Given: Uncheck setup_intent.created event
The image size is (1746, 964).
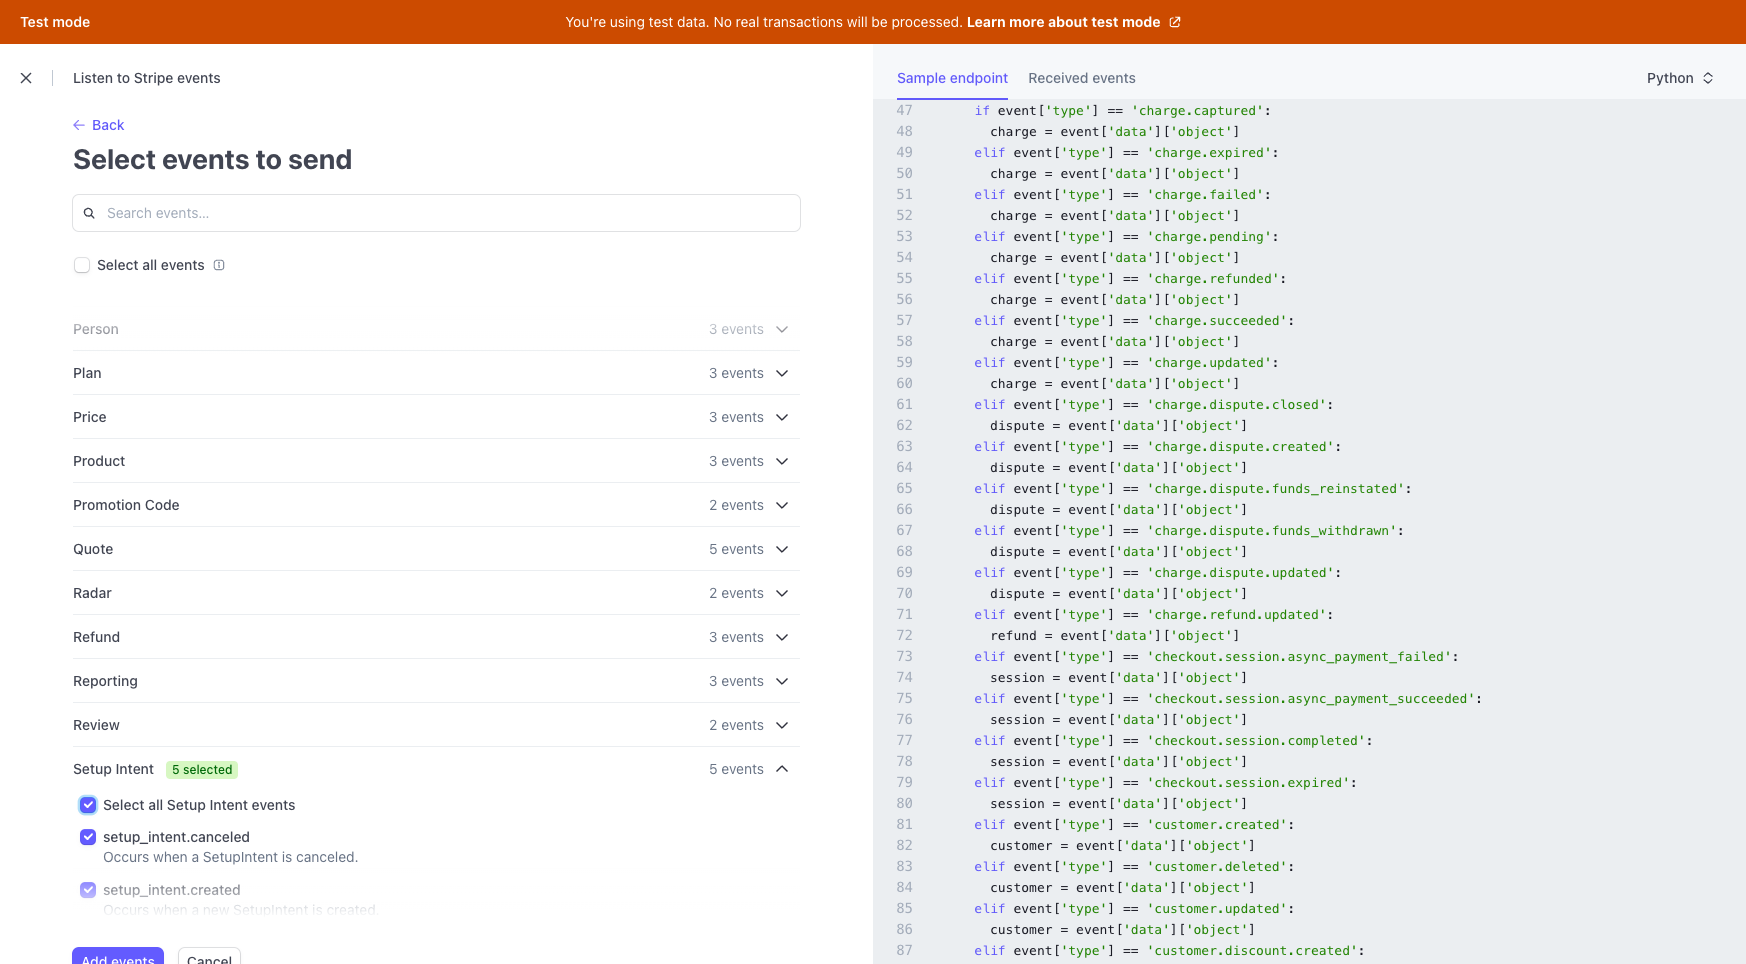Looking at the screenshot, I should [88, 890].
